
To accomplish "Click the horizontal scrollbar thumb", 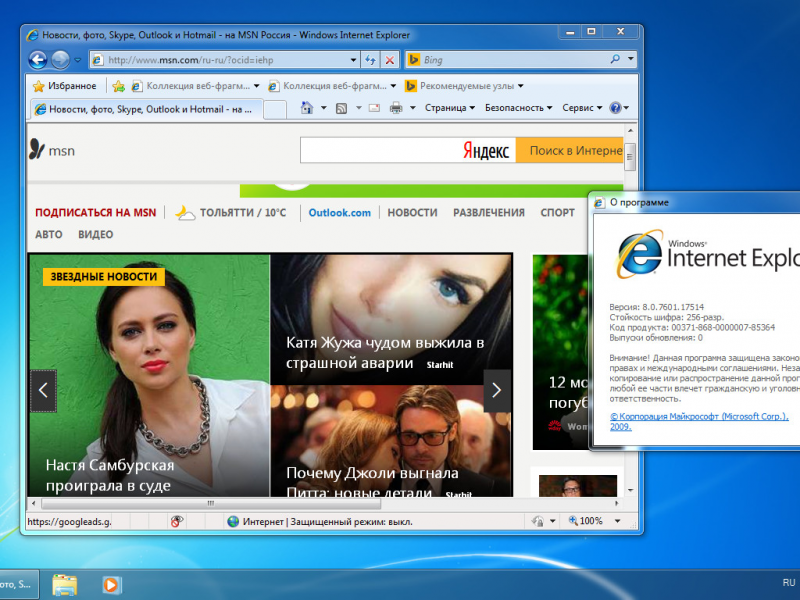I will (211, 504).
